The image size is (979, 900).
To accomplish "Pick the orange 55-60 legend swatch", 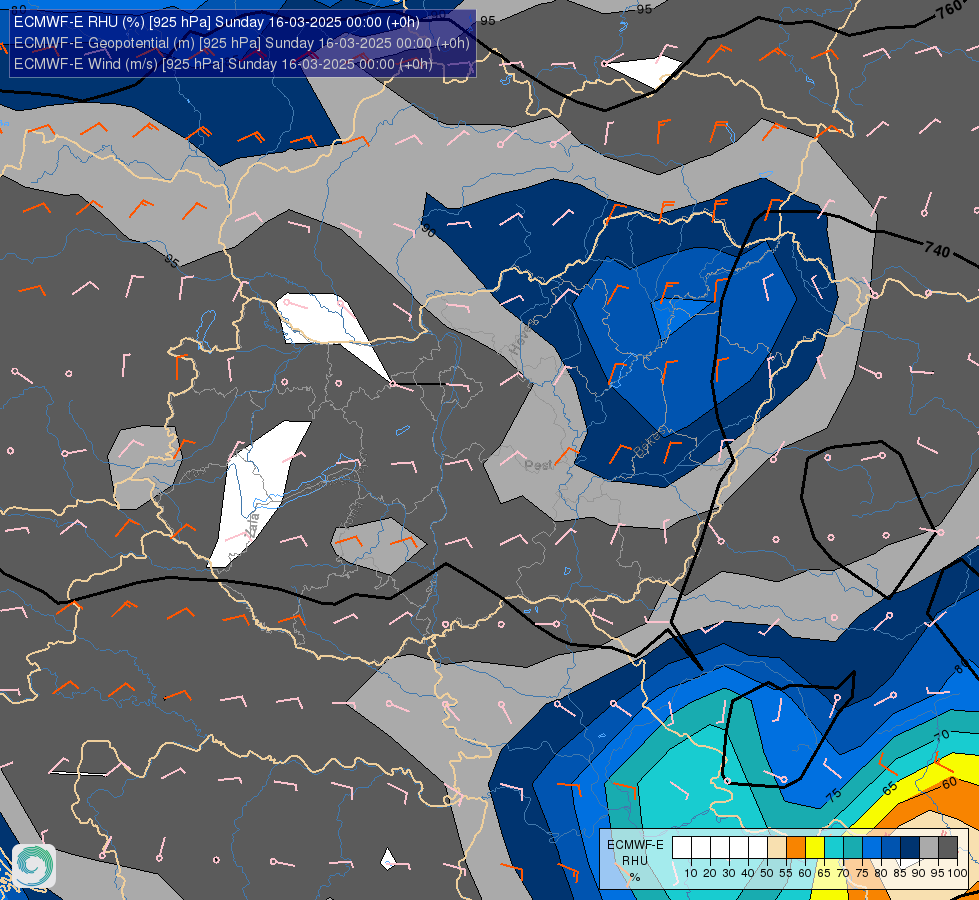I will tap(796, 847).
